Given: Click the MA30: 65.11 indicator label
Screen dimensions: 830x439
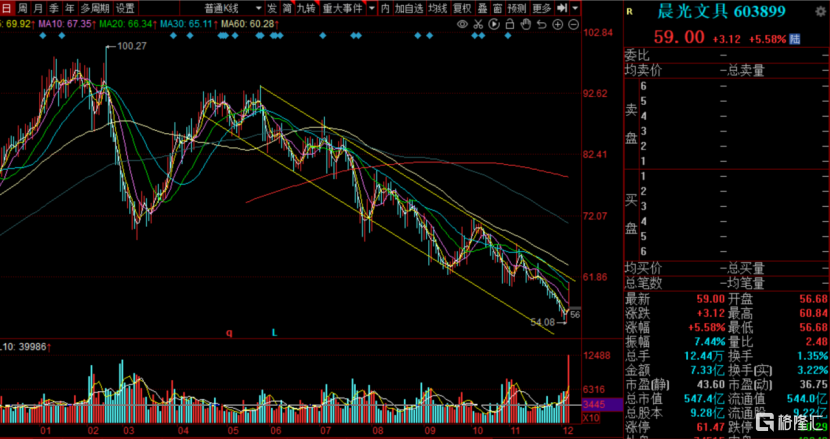Looking at the screenshot, I should click(x=188, y=24).
